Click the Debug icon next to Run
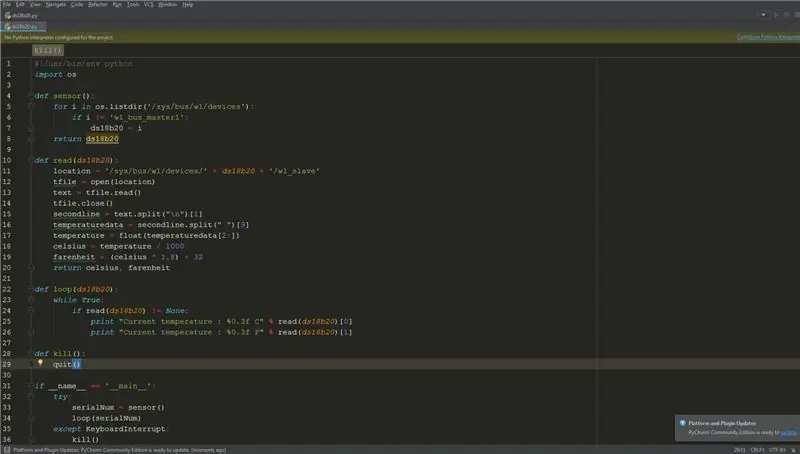 pos(786,15)
